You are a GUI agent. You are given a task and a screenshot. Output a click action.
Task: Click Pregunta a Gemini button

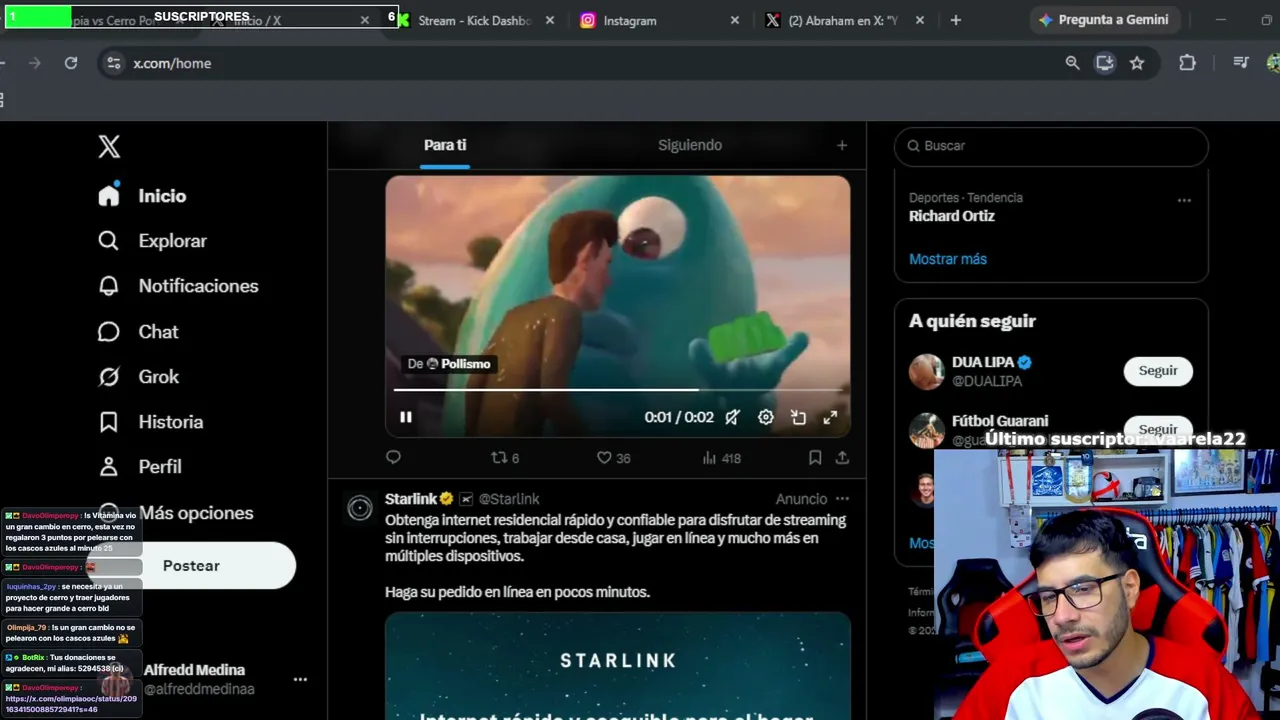[1103, 20]
